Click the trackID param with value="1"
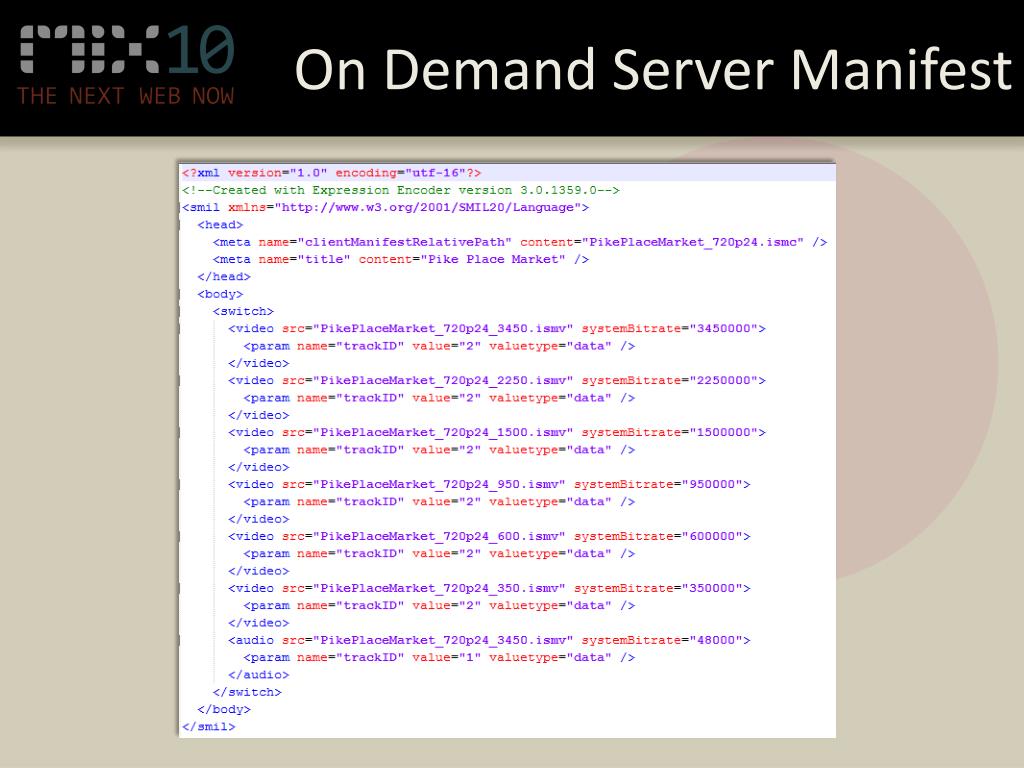Screen dimensions: 1024x768 439,658
